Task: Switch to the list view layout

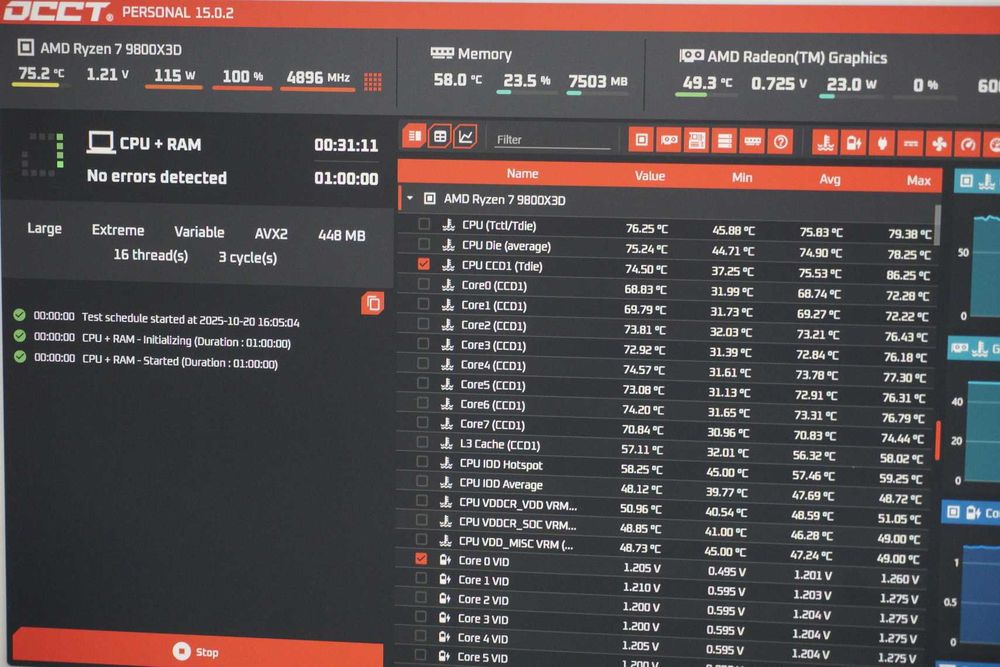Action: coord(415,135)
